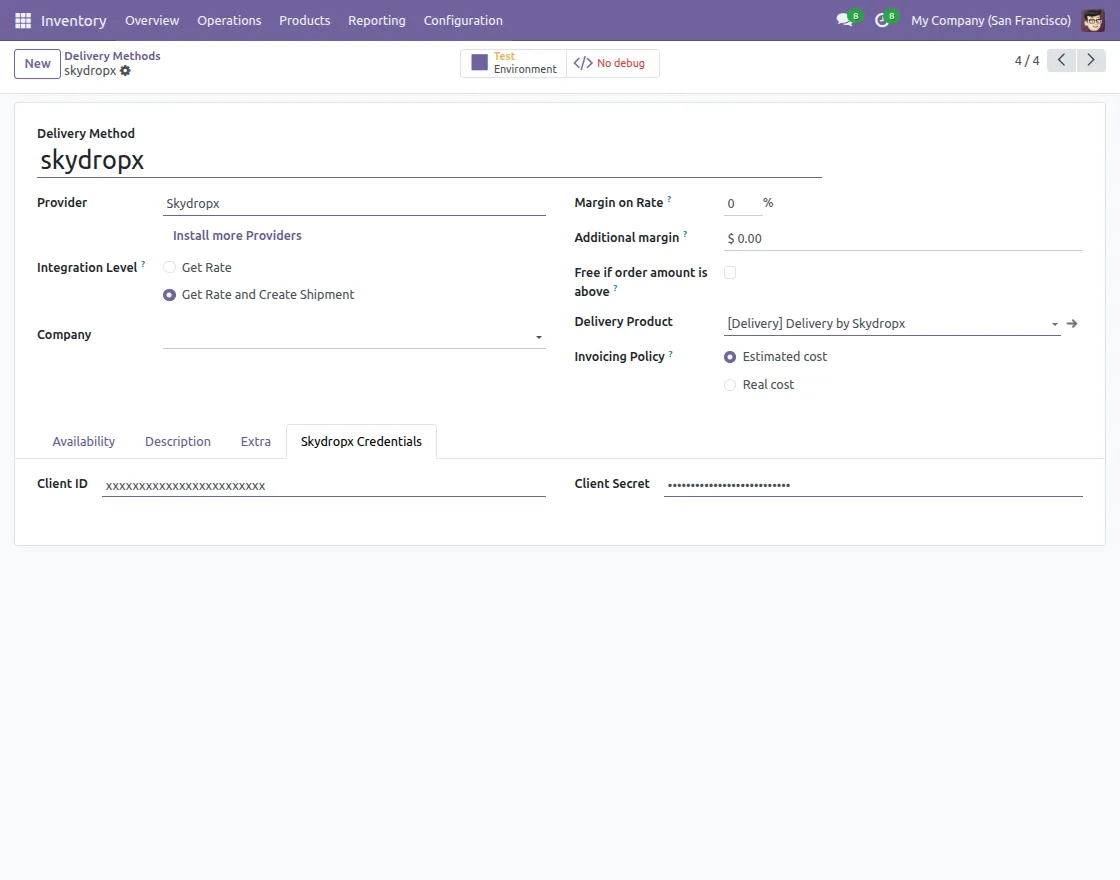Click the New button

click(x=37, y=63)
